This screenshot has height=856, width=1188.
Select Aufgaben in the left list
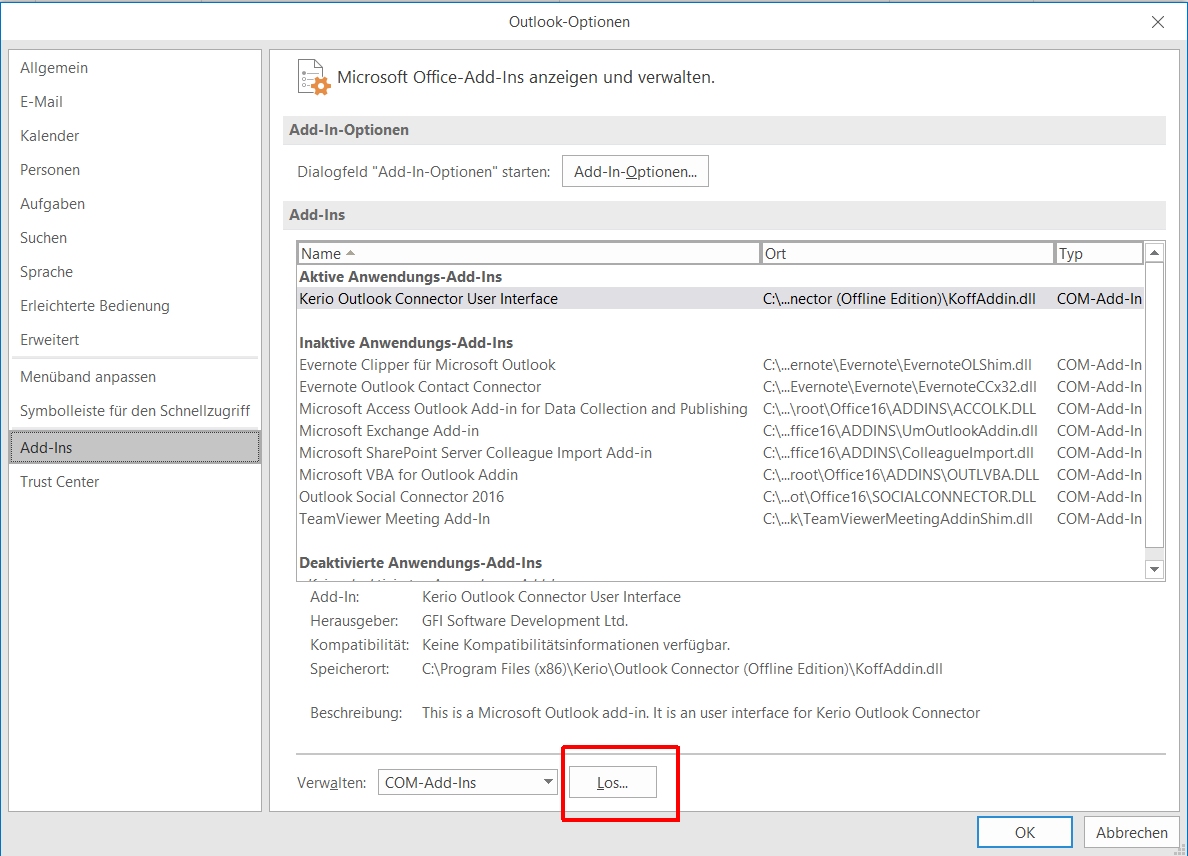(135, 204)
